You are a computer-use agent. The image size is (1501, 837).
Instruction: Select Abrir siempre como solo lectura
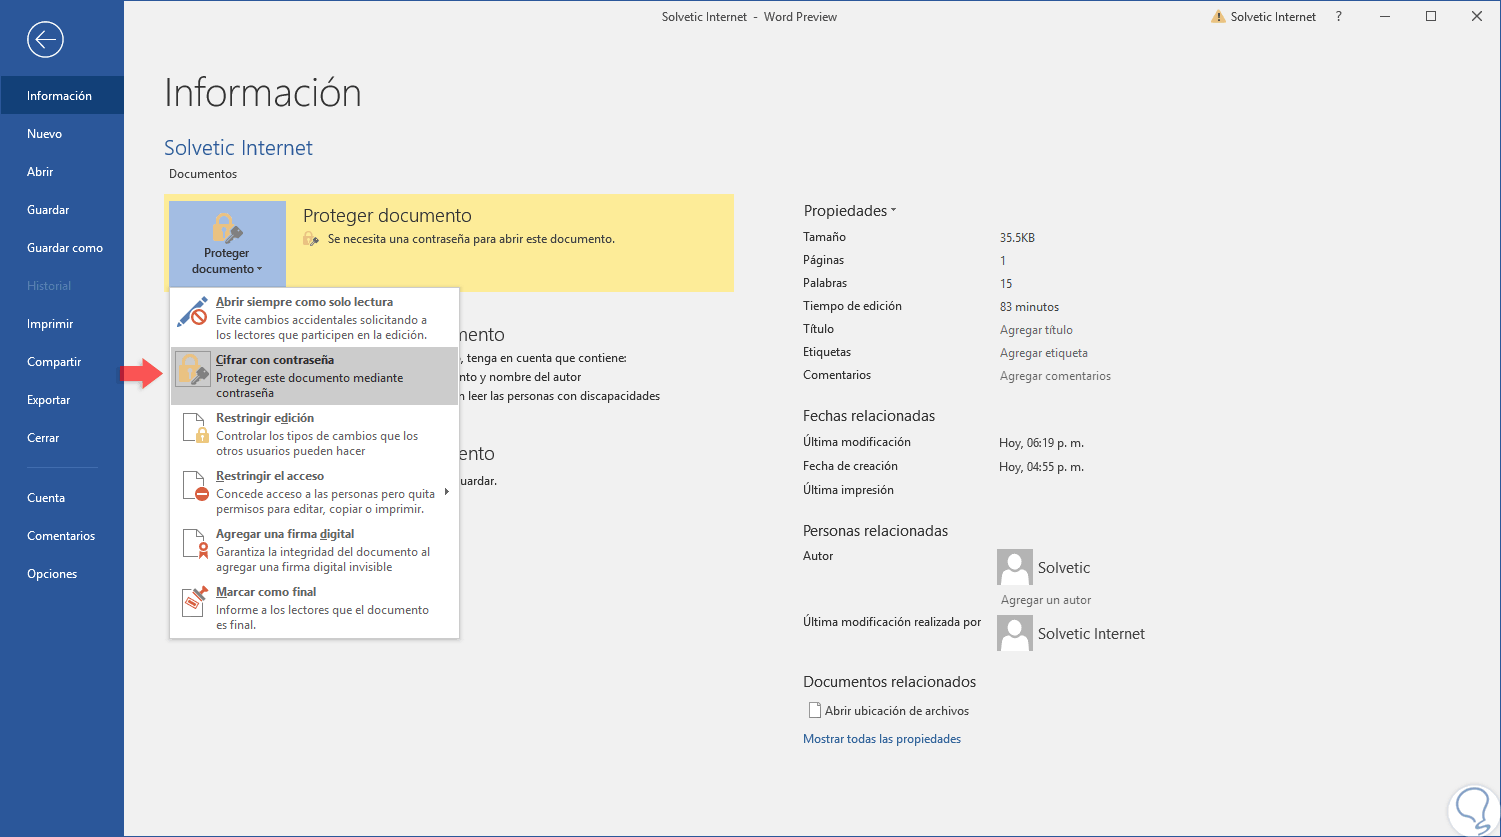click(x=314, y=317)
